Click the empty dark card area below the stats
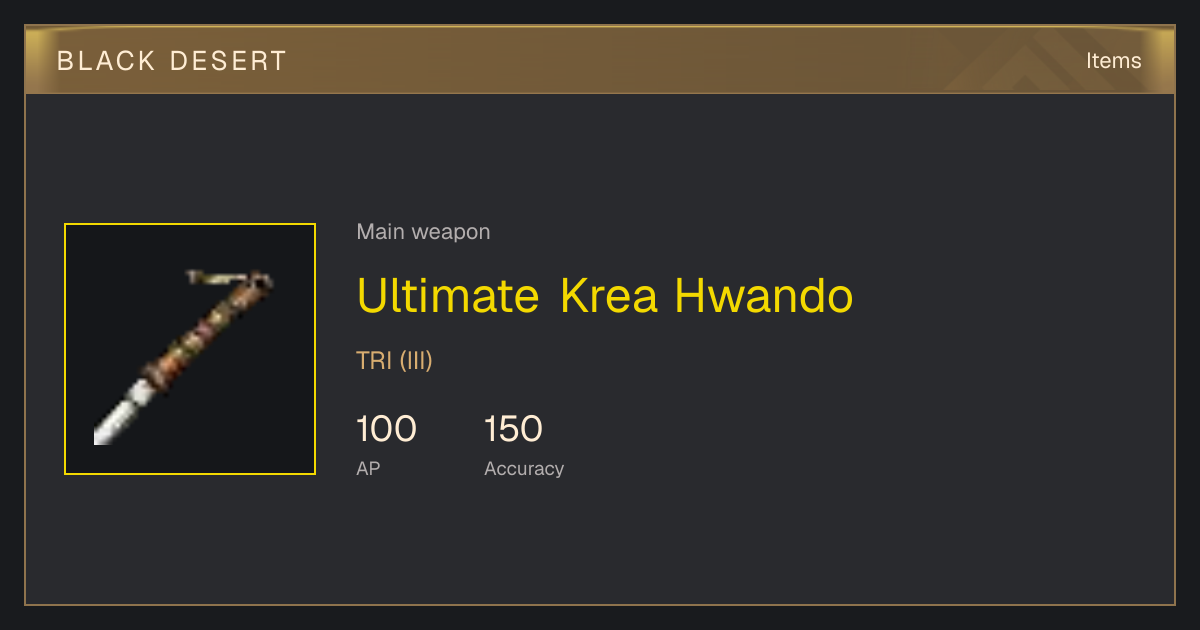 (x=600, y=545)
